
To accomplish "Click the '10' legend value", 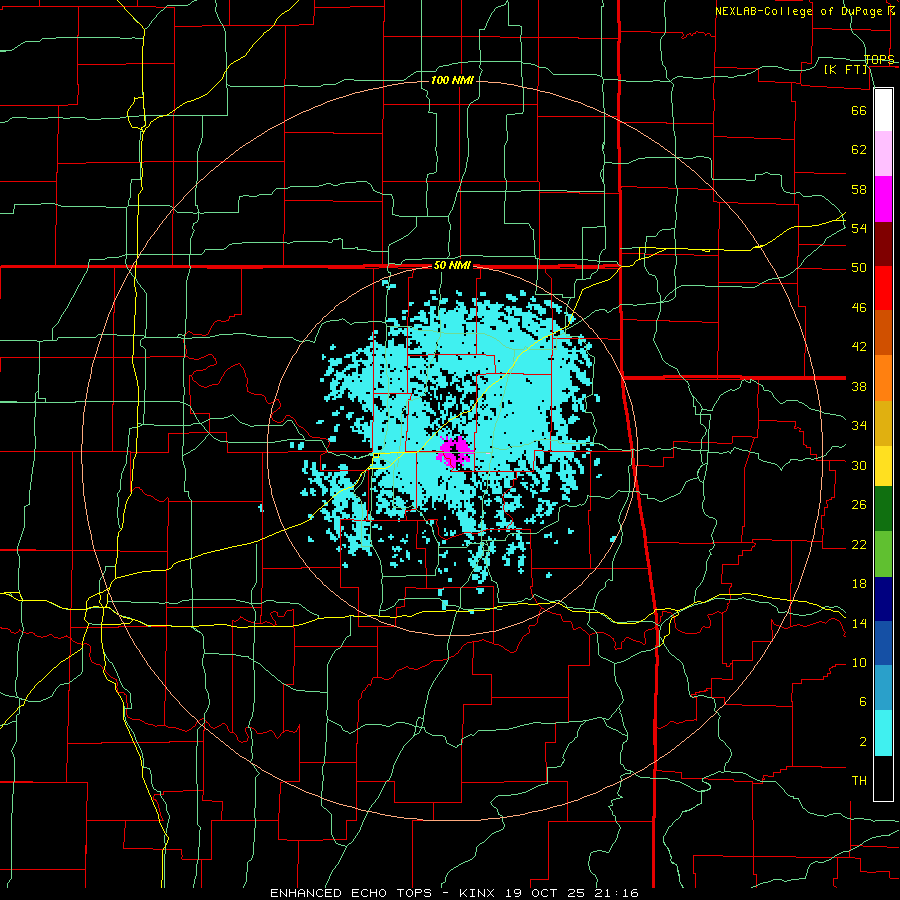I will click(x=859, y=663).
